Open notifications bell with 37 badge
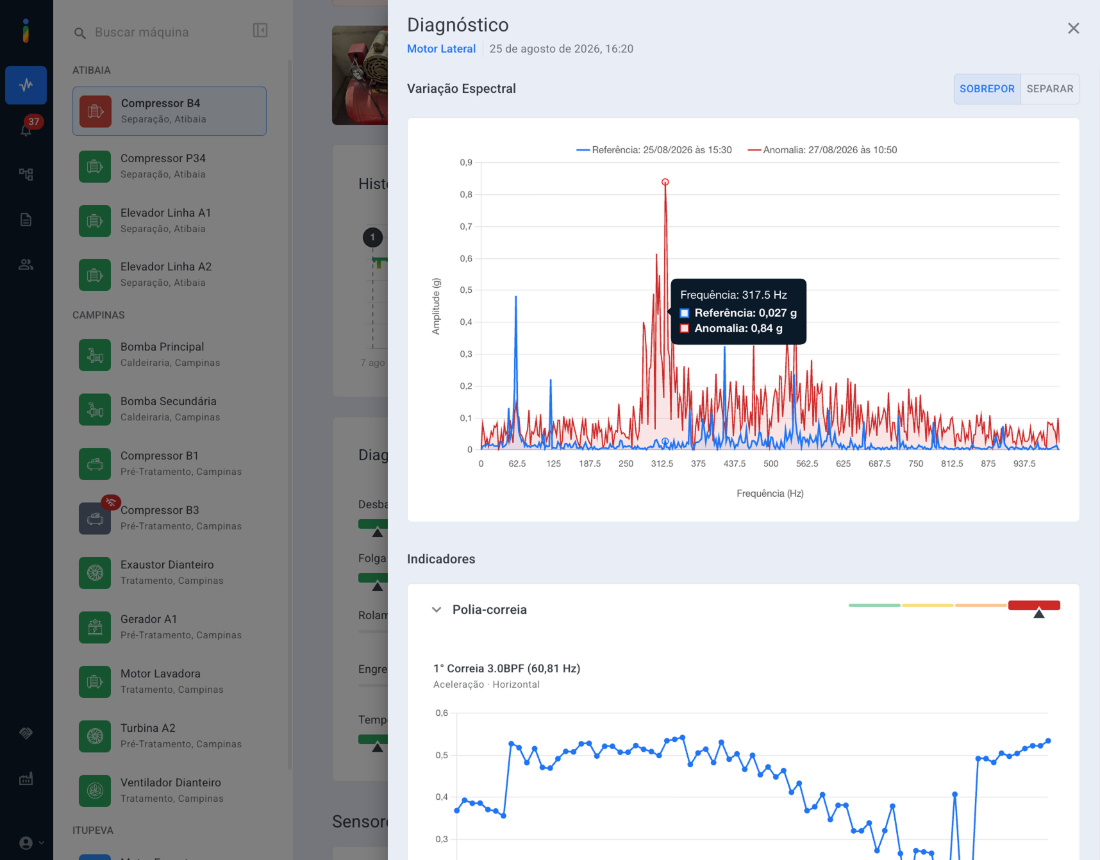Screen dimensions: 1100x860 tap(27, 128)
